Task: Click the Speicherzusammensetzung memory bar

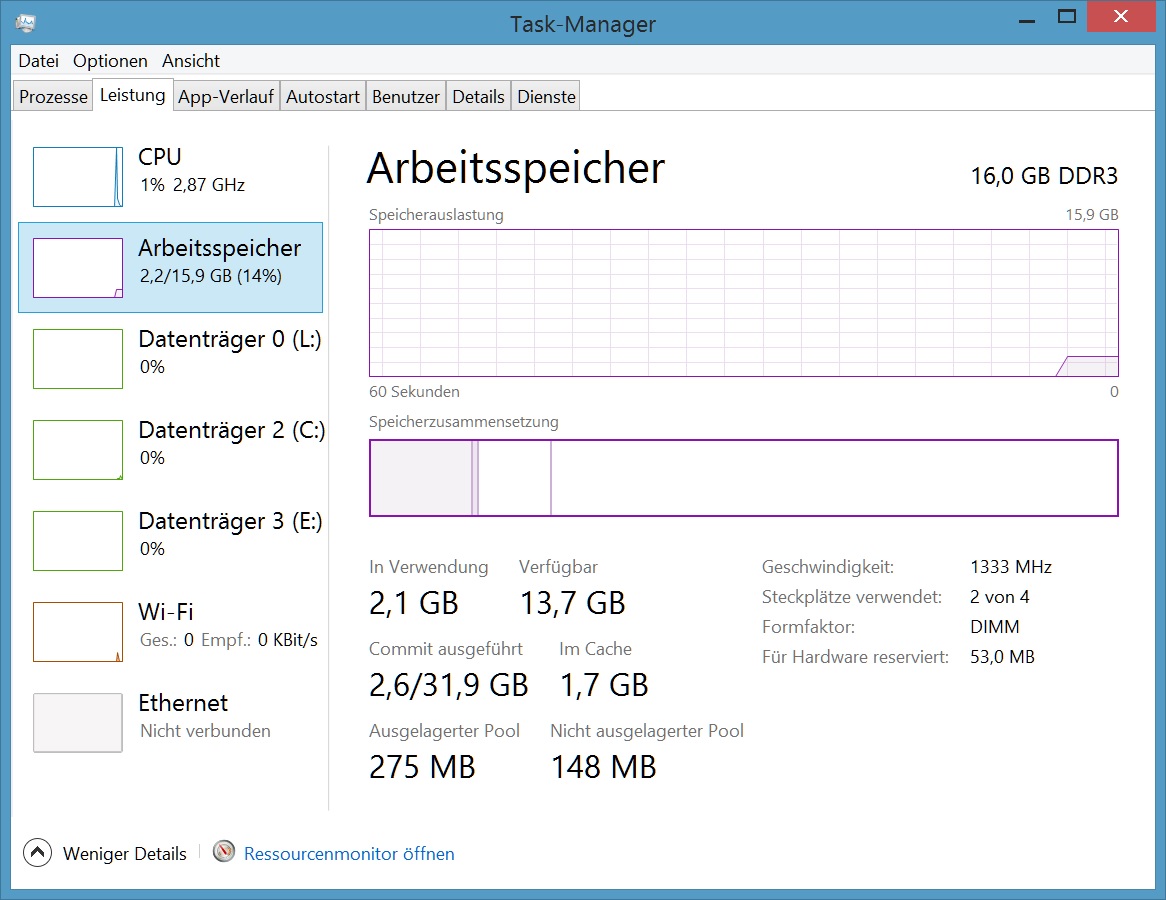Action: (743, 478)
